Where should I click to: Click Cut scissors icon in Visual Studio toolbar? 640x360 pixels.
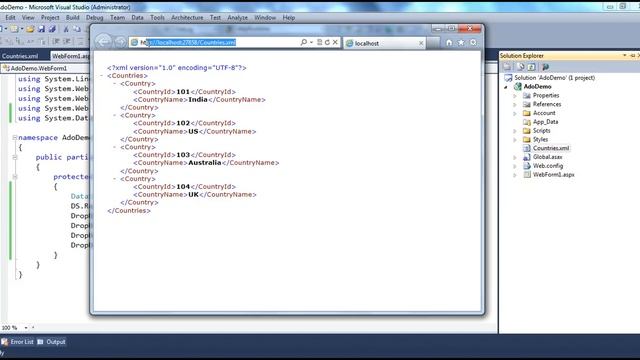click(66, 29)
